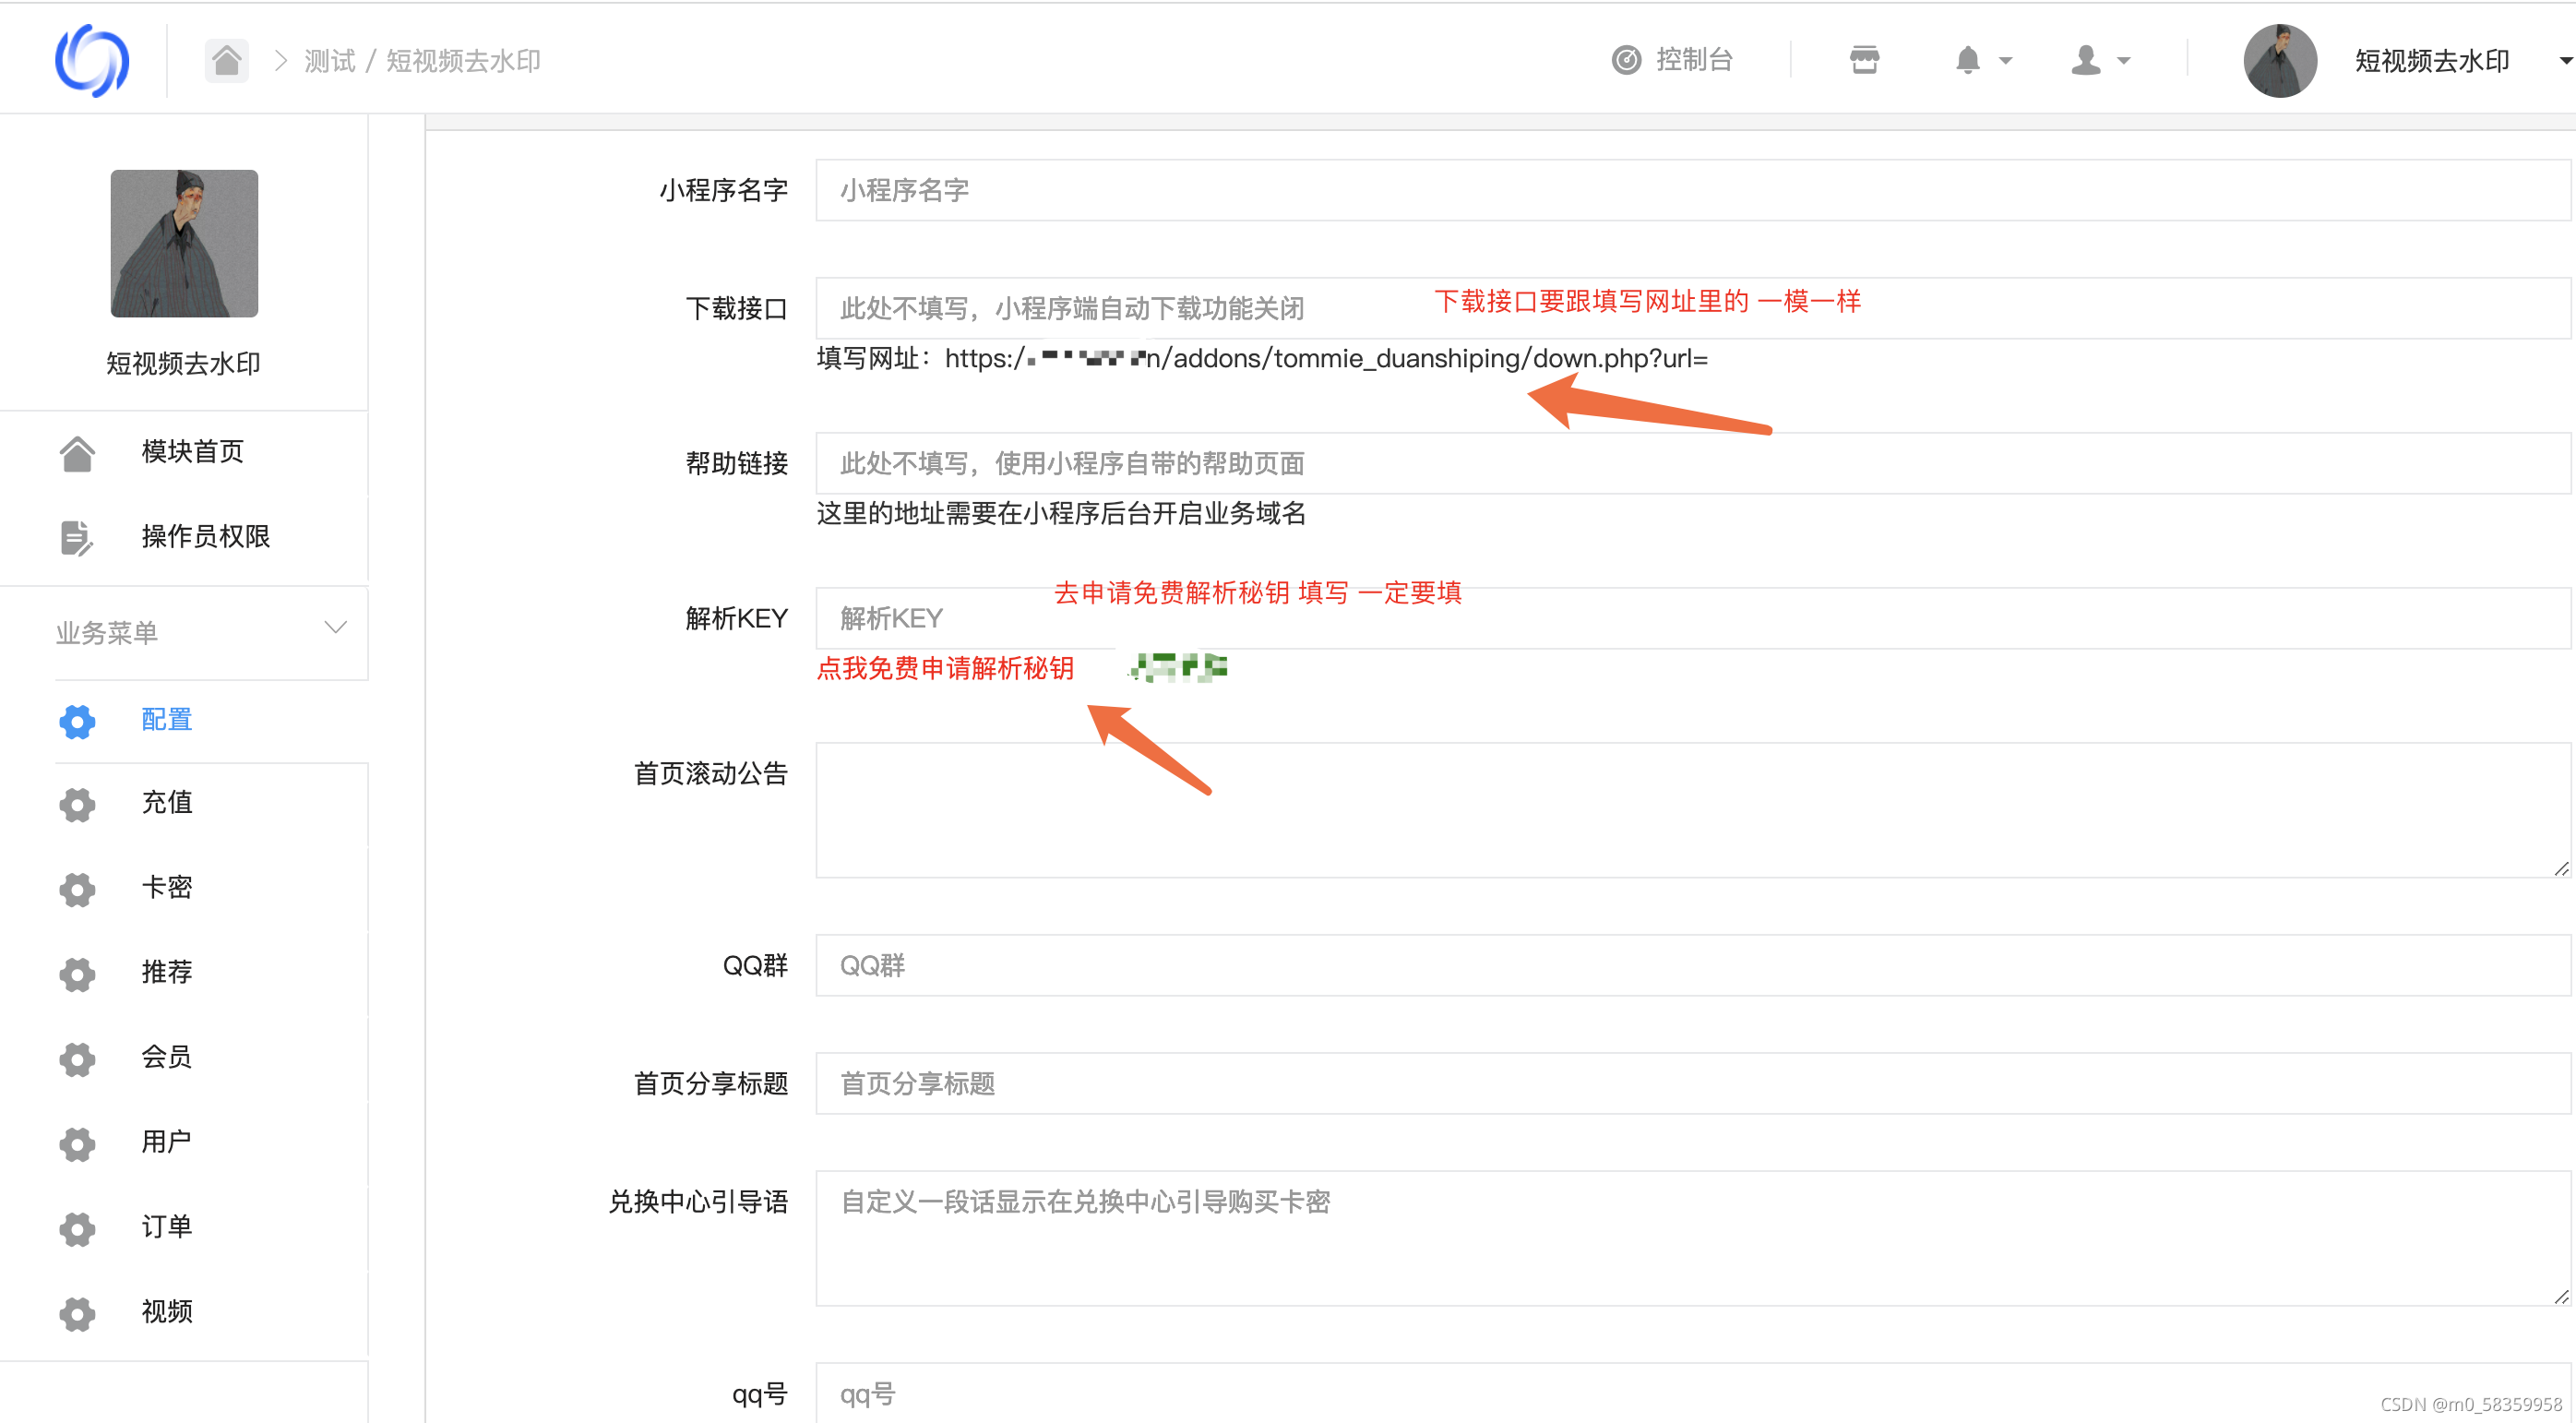The width and height of the screenshot is (2576, 1423).
Task: Focus the 小程序名字 text field
Action: 1690,190
